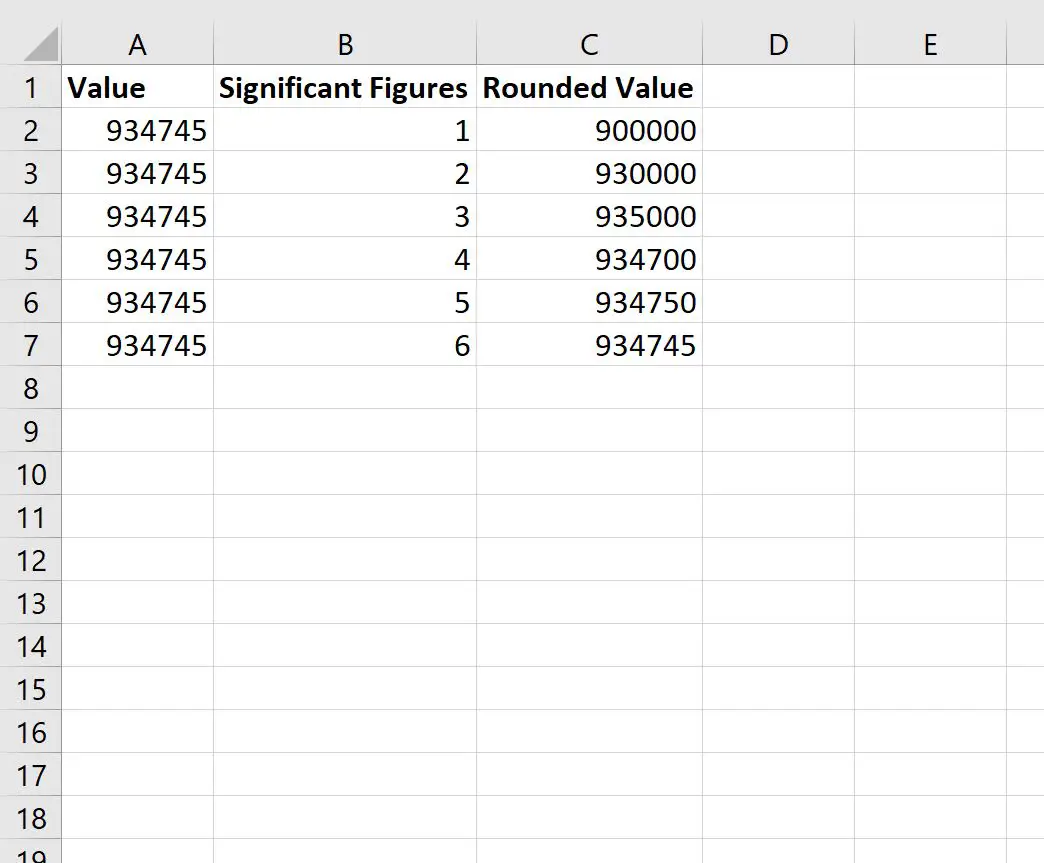This screenshot has height=863, width=1044.
Task: Select column A header
Action: (x=137, y=44)
